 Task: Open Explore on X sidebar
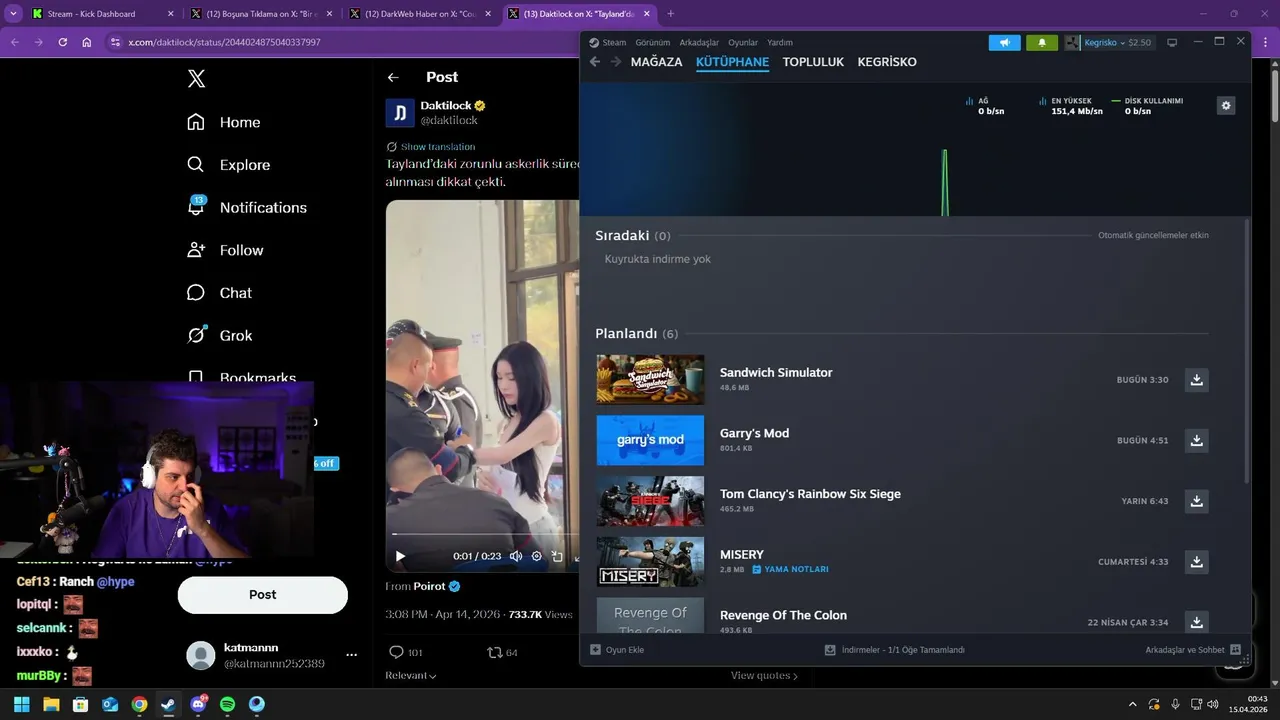click(x=229, y=165)
